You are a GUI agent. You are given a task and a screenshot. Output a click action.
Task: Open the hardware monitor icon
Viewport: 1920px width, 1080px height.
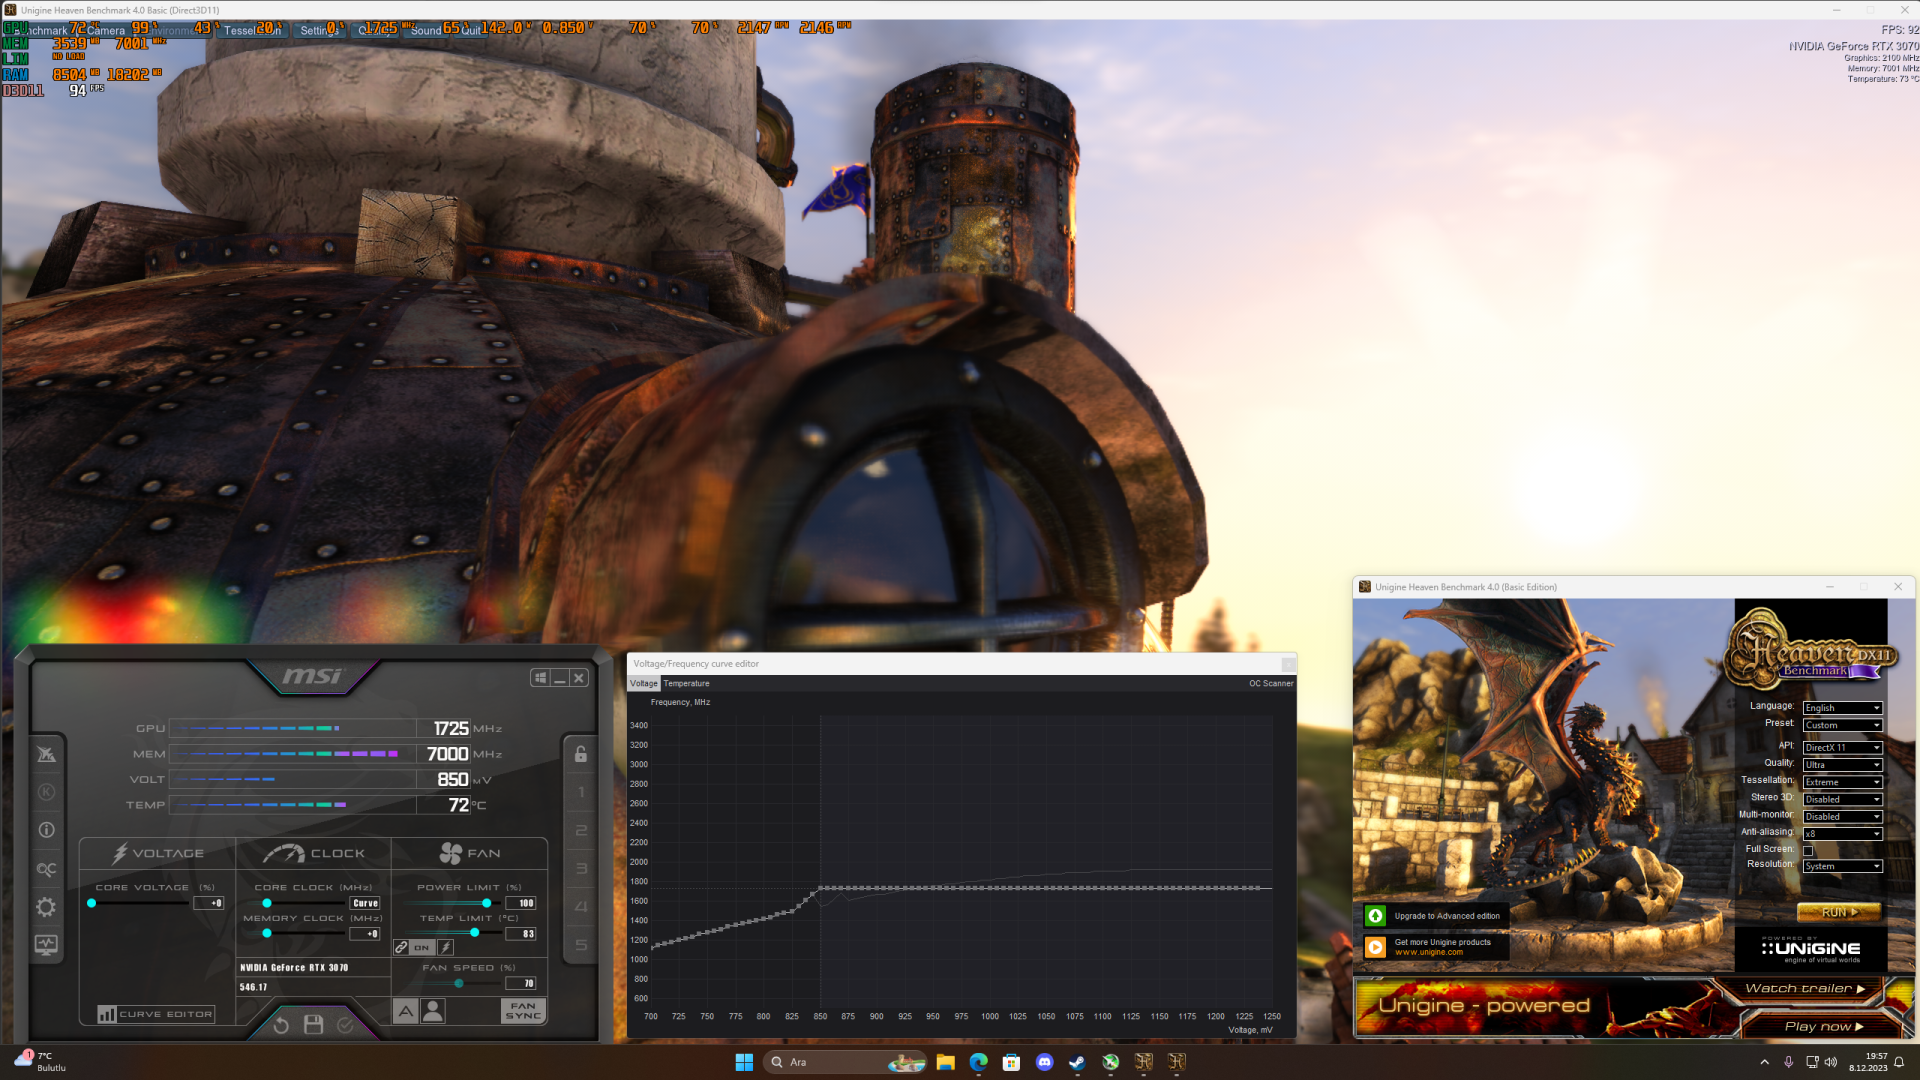click(x=46, y=945)
